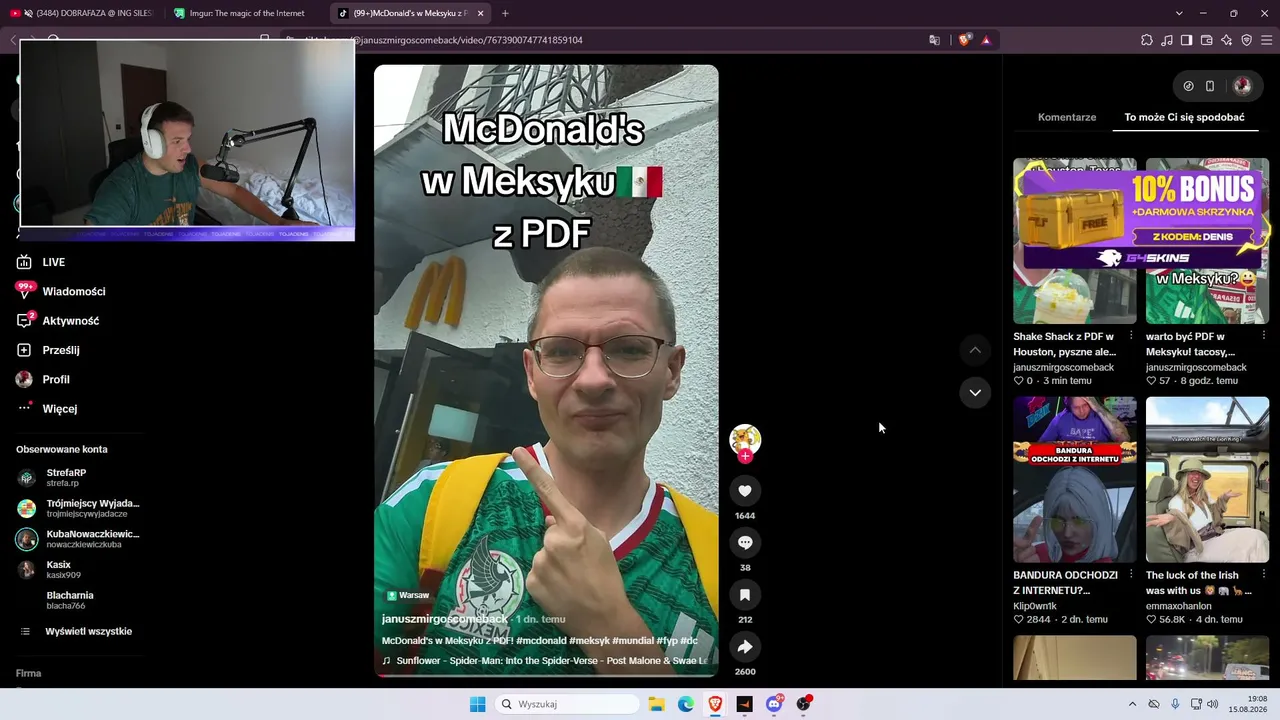Follow the author via the plus avatar
The height and width of the screenshot is (720, 1280).
tap(745, 456)
